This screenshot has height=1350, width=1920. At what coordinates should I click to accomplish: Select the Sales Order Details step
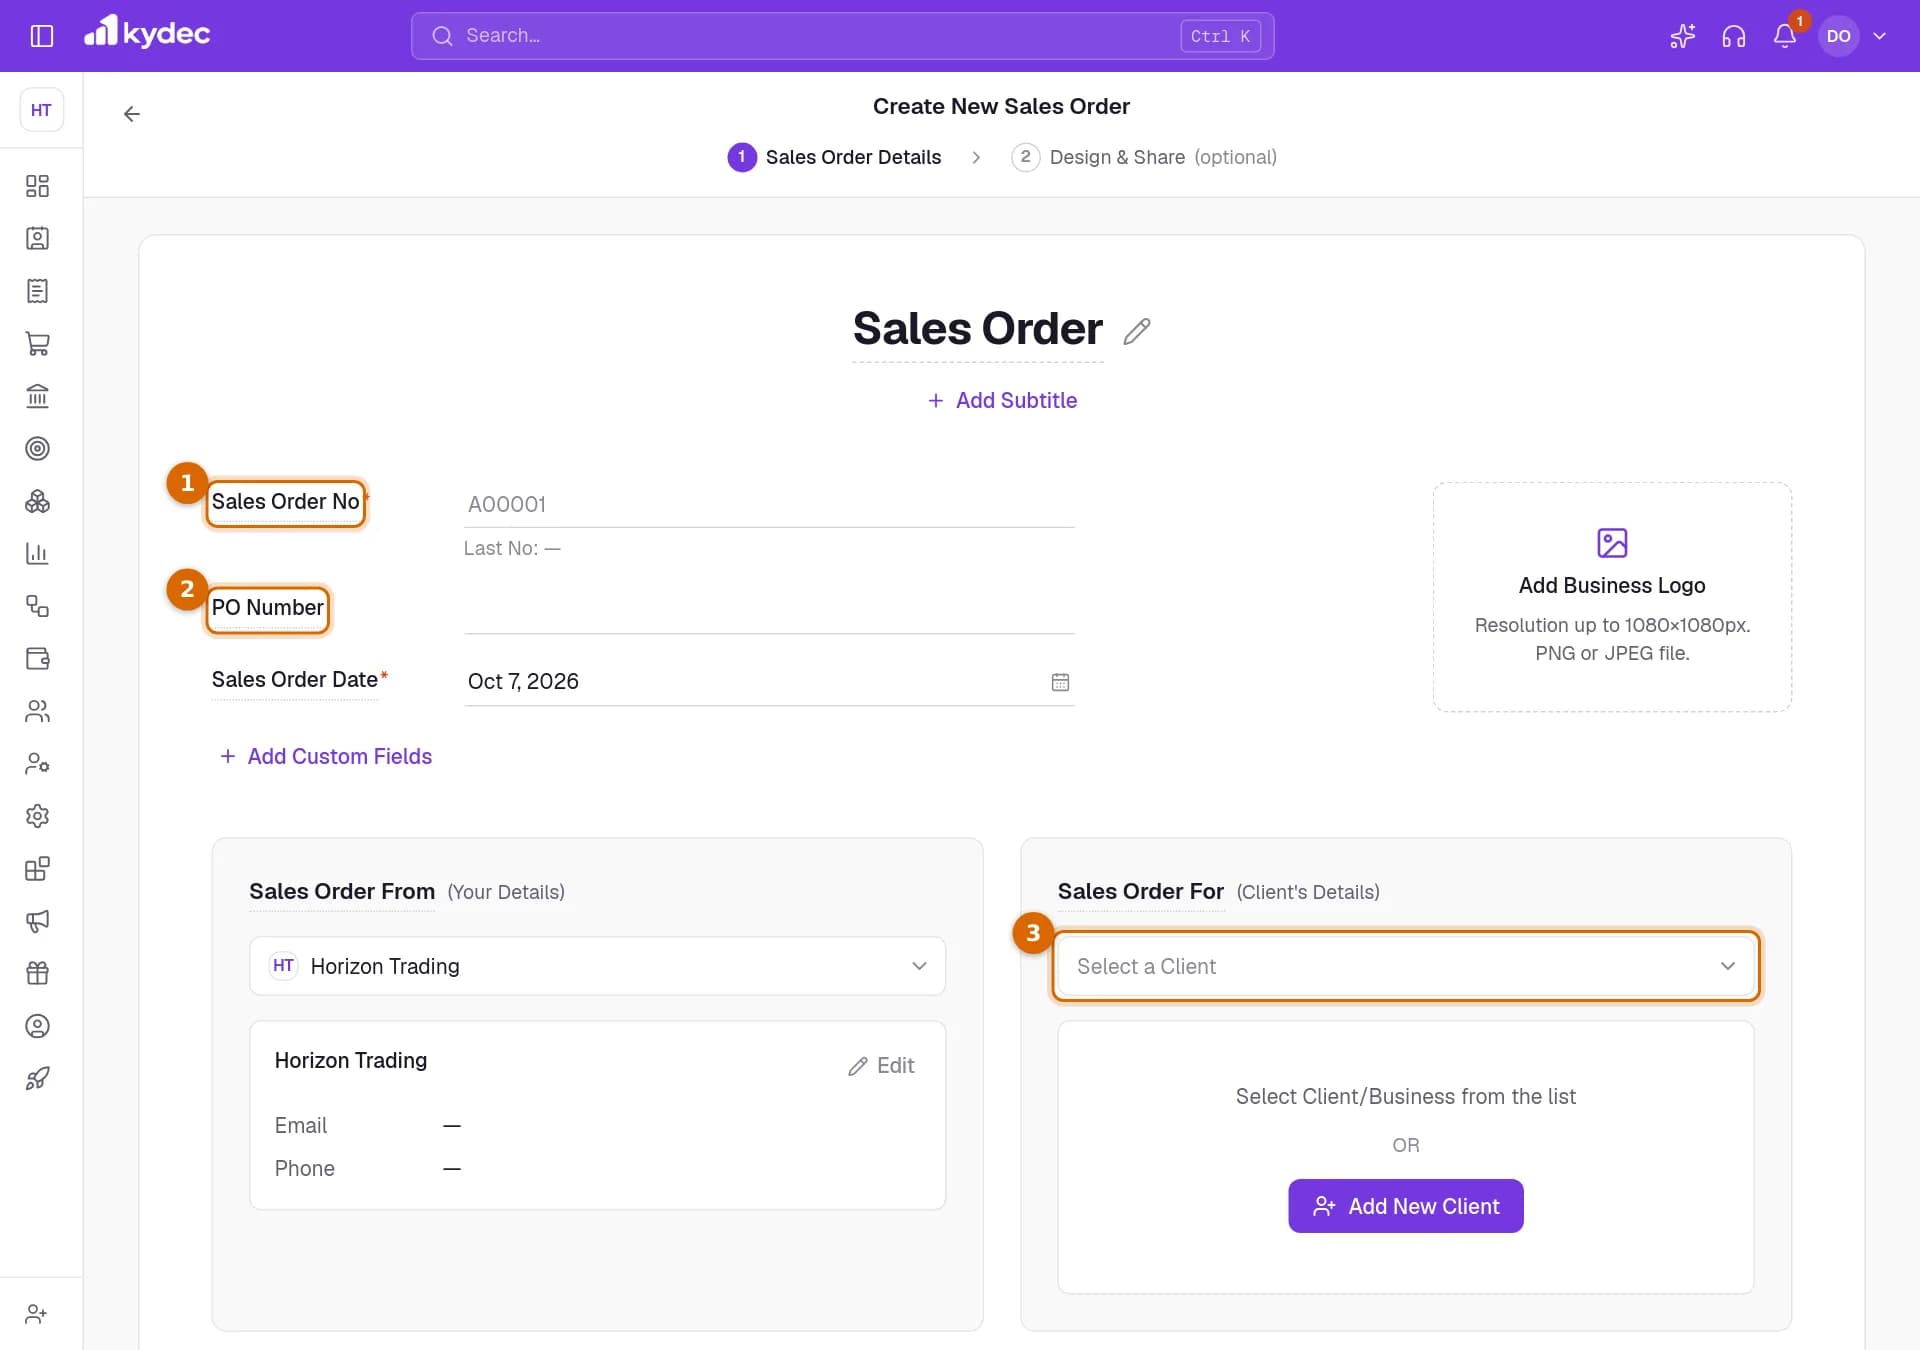[835, 157]
